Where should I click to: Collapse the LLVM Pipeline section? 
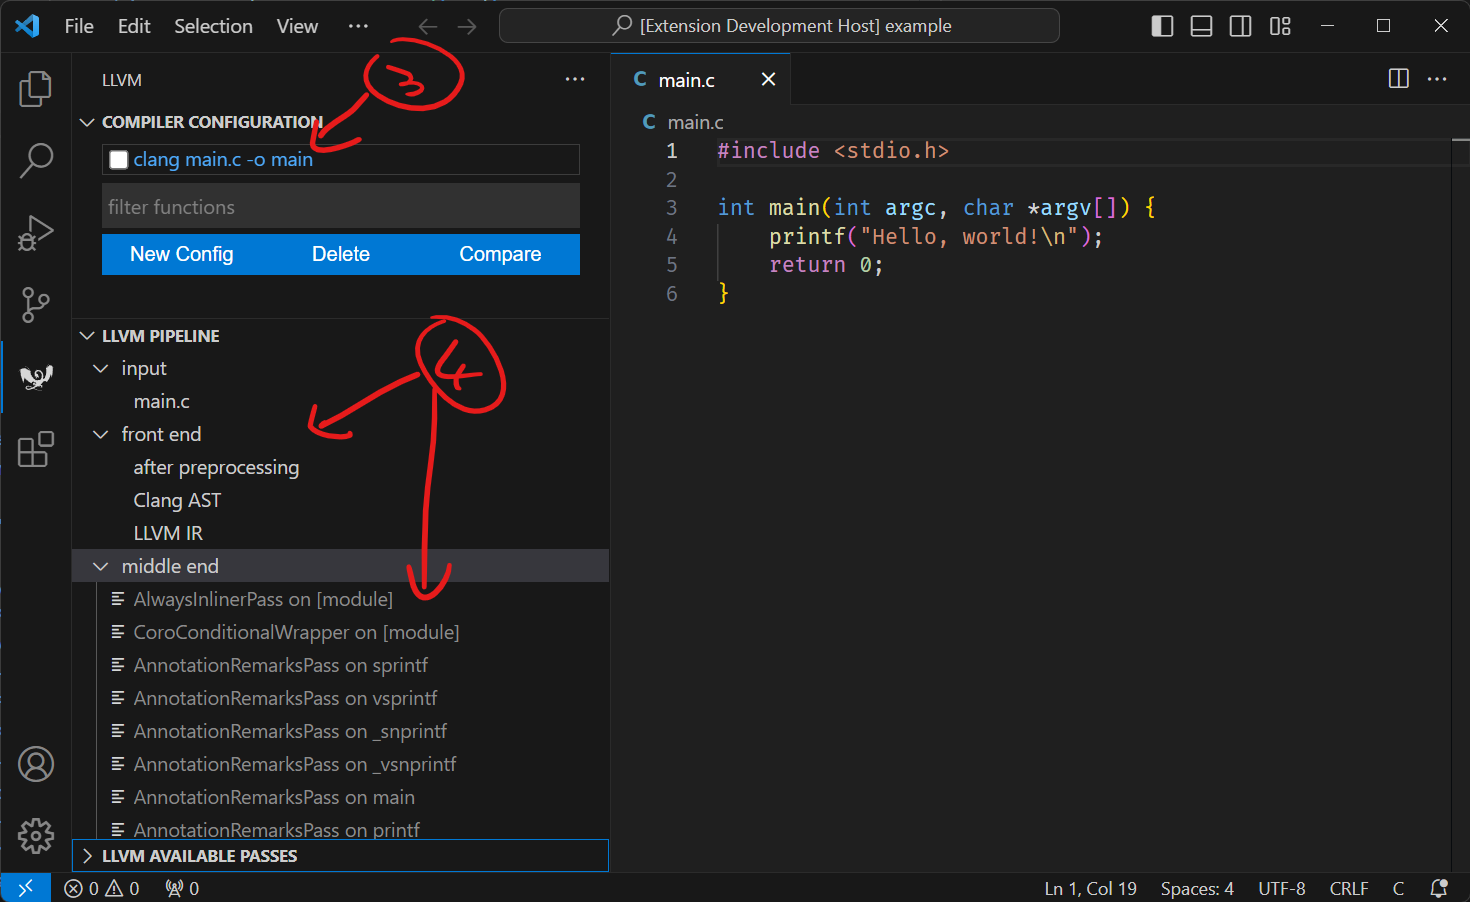(87, 336)
